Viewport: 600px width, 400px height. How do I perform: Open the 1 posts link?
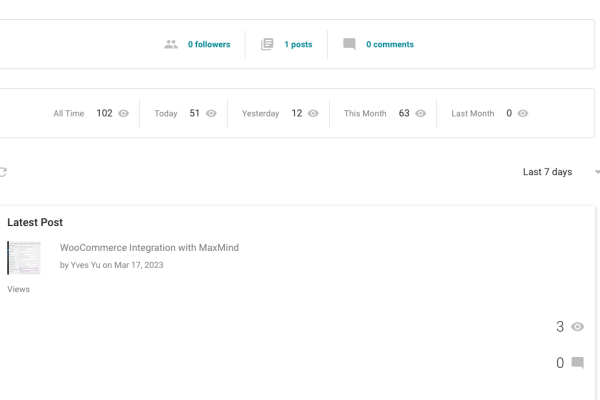[x=298, y=44]
